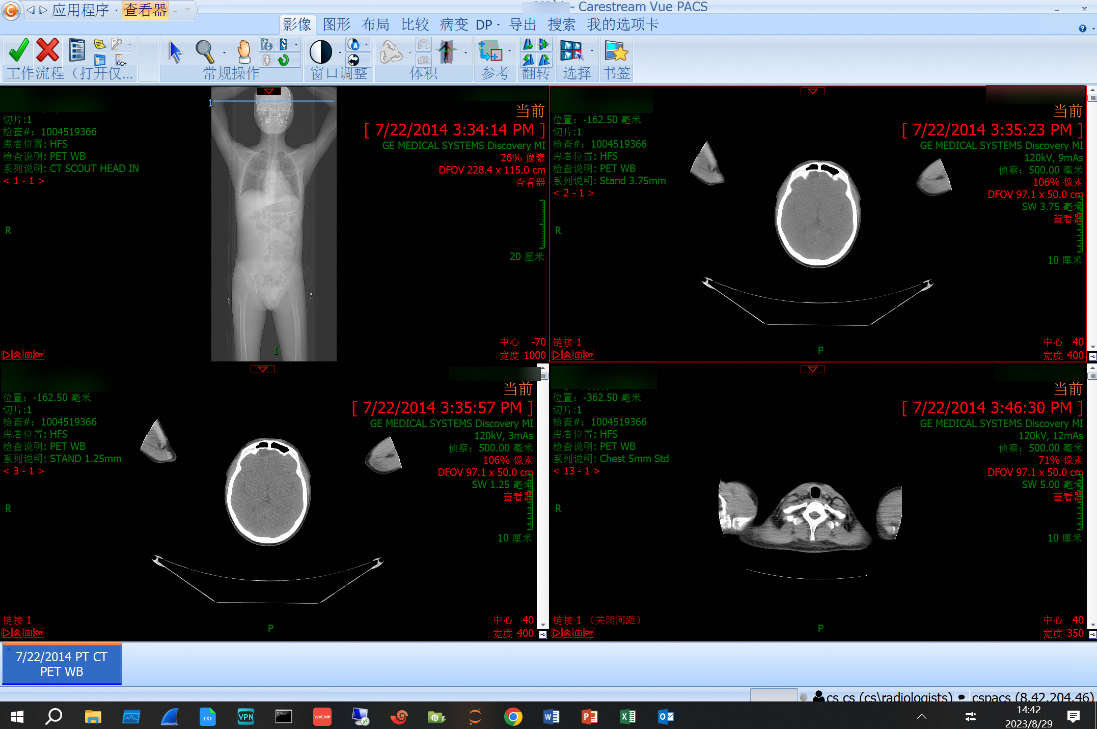
Task: Open the window level dropdown arrow
Action: point(340,52)
